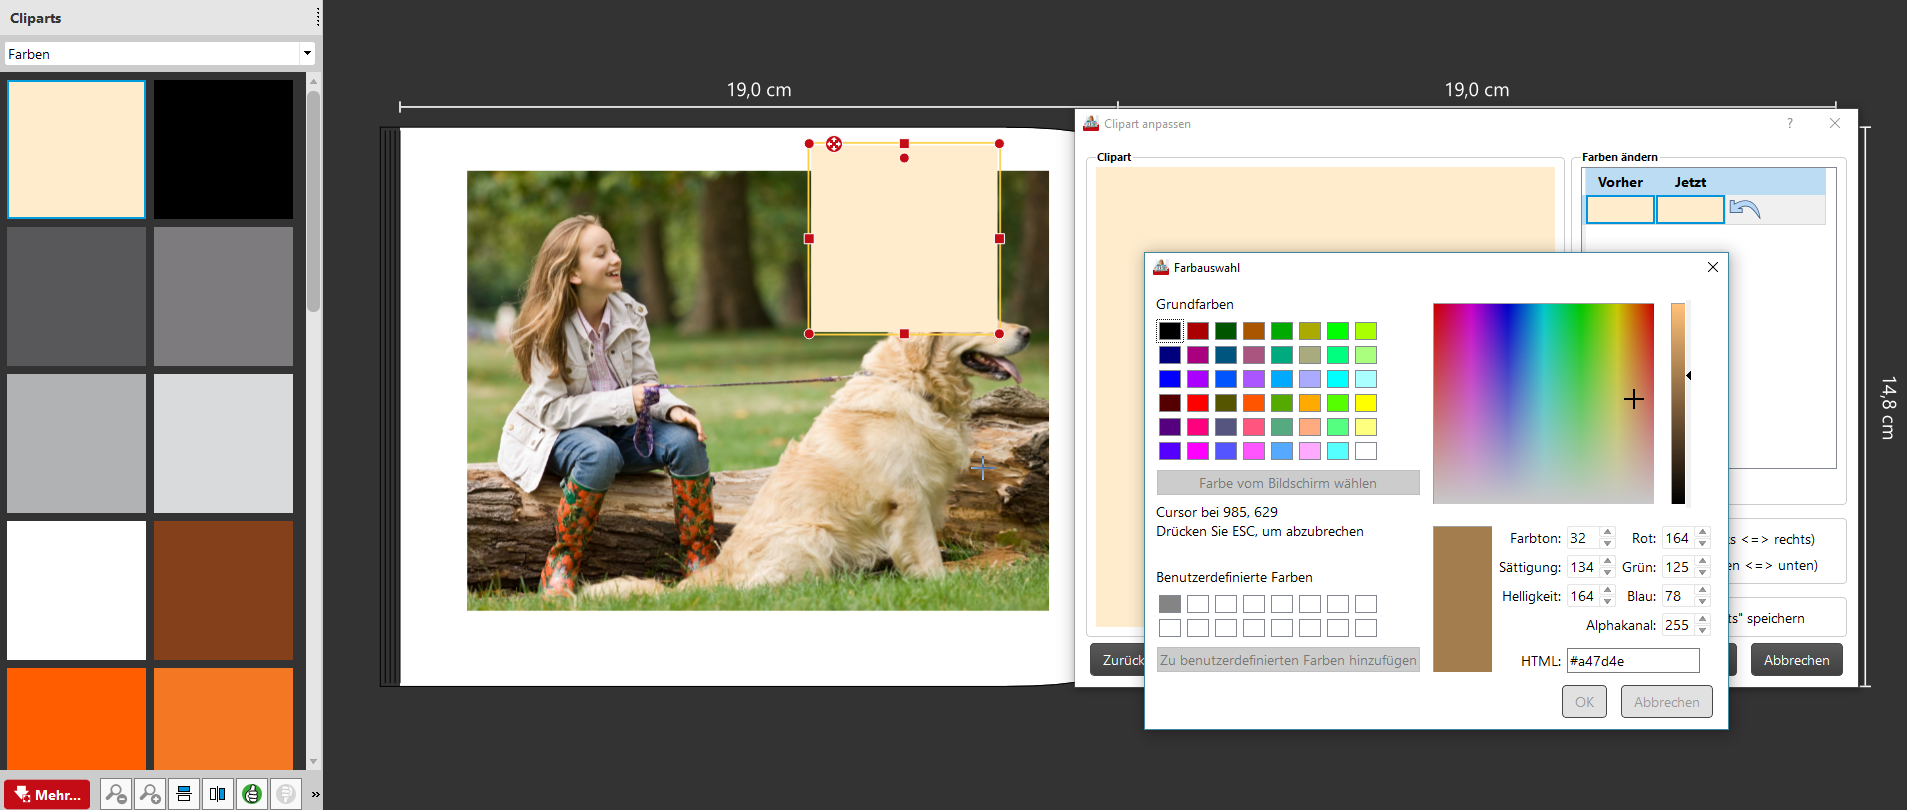1907x810 pixels.
Task: Click the undo arrow beside the Jetzt color
Action: click(1745, 209)
